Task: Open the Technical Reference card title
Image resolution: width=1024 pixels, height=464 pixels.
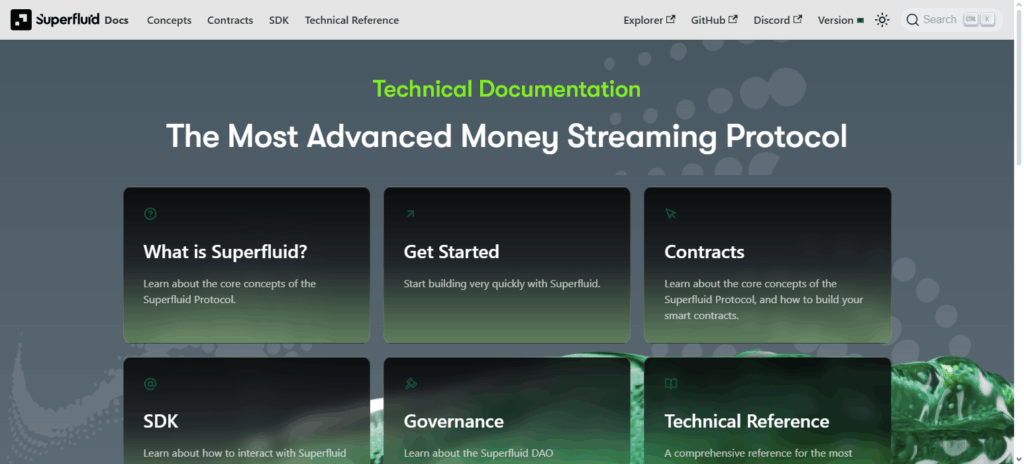Action: pyautogui.click(x=746, y=421)
